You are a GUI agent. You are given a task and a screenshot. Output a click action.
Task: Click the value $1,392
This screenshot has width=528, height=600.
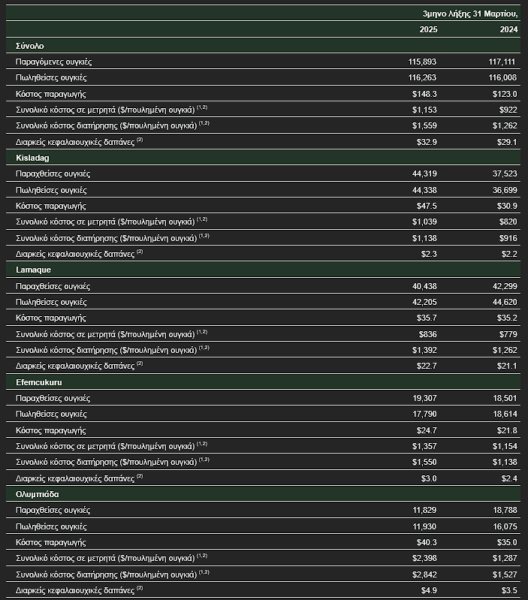pos(425,350)
